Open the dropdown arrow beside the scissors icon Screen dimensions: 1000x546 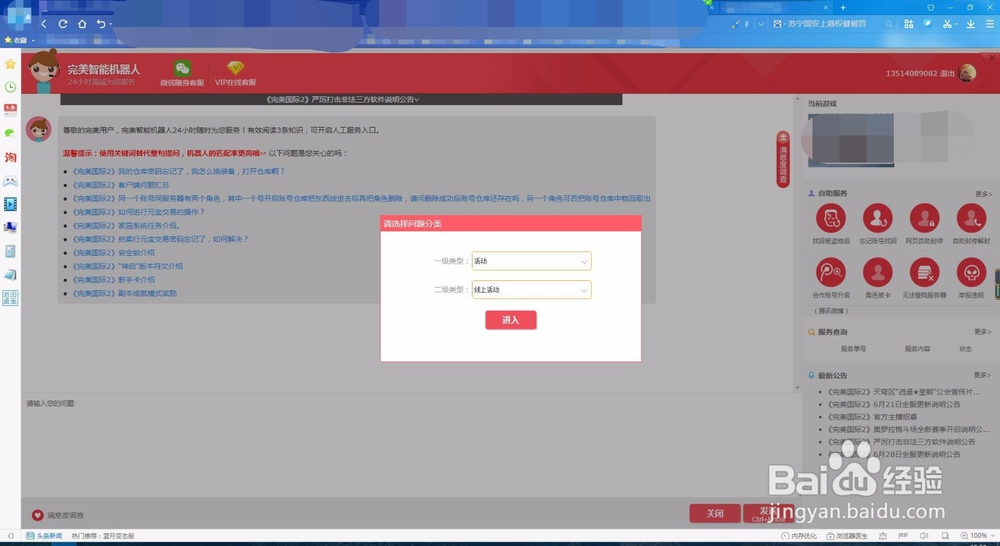tap(957, 24)
